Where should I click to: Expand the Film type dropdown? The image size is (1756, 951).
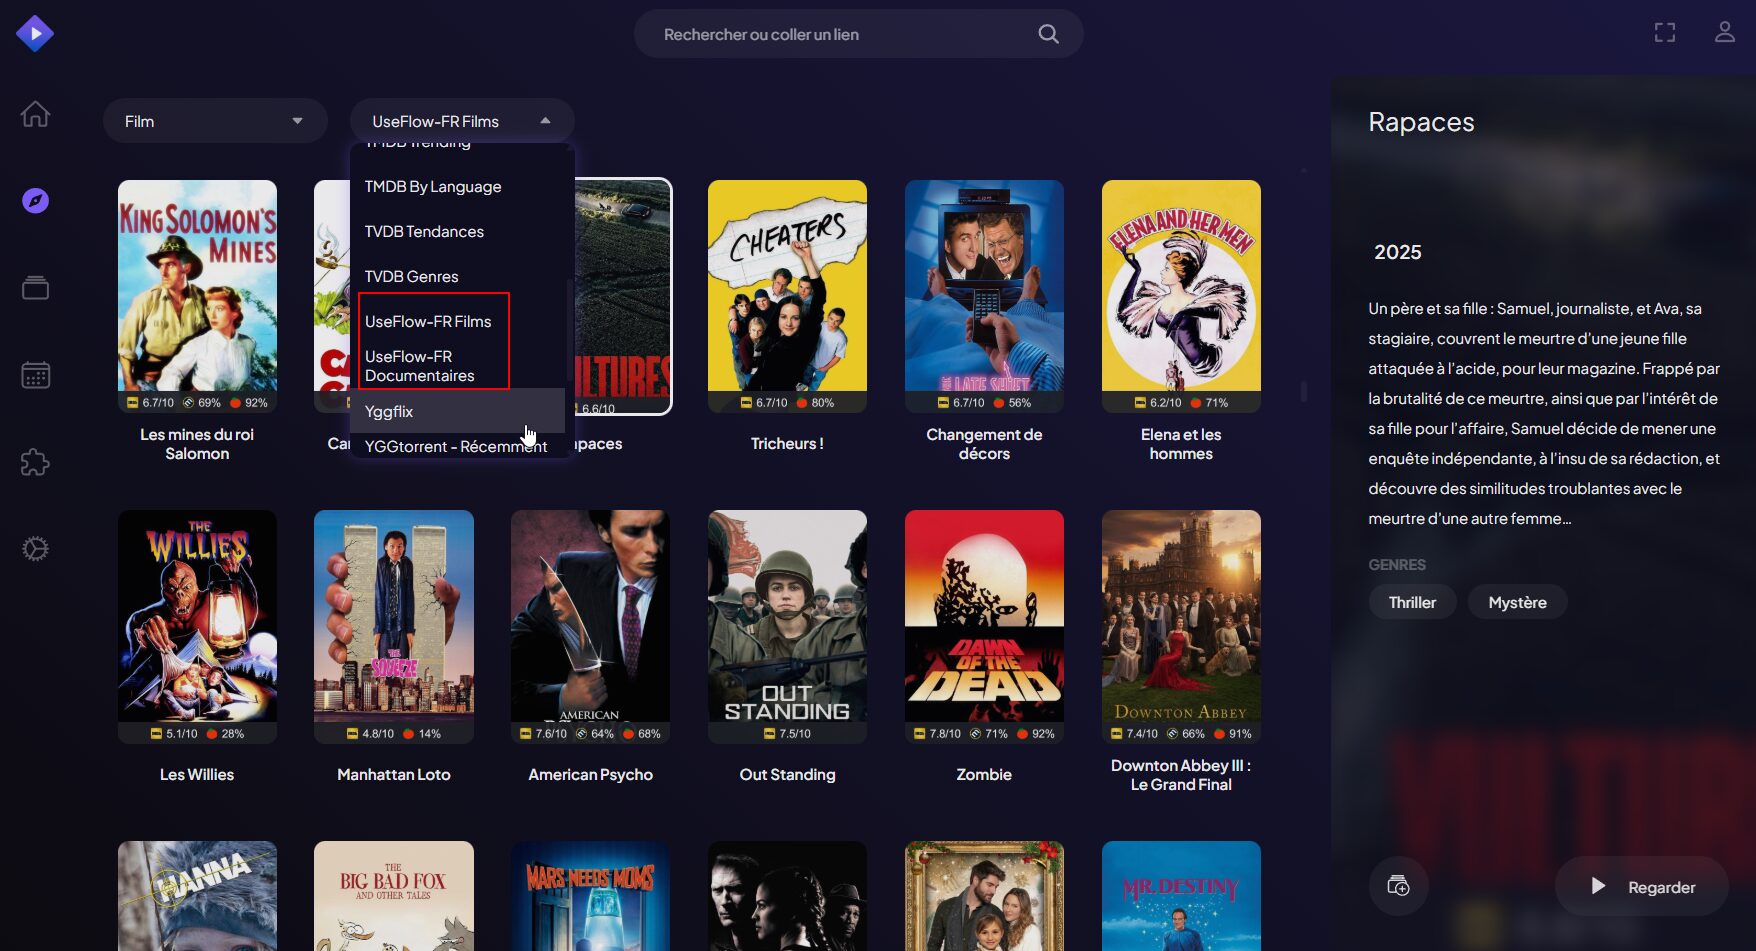tap(215, 121)
